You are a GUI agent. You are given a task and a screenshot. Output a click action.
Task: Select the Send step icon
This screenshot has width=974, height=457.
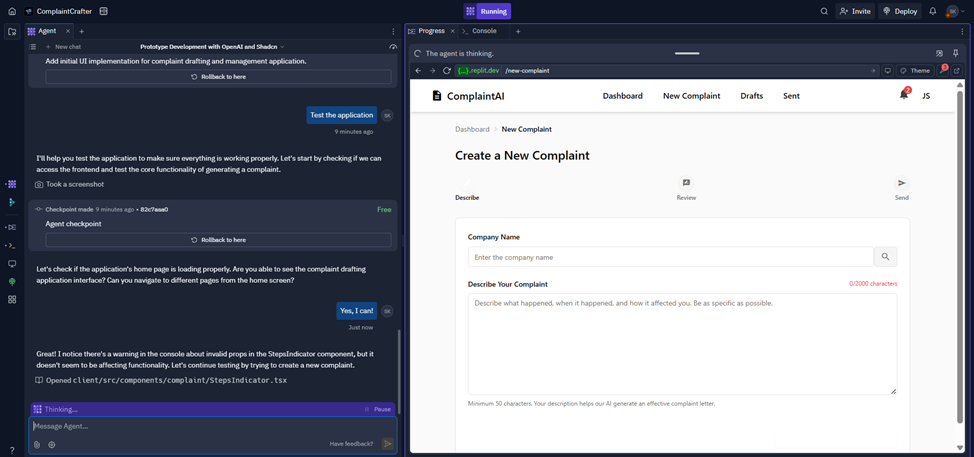click(x=902, y=183)
